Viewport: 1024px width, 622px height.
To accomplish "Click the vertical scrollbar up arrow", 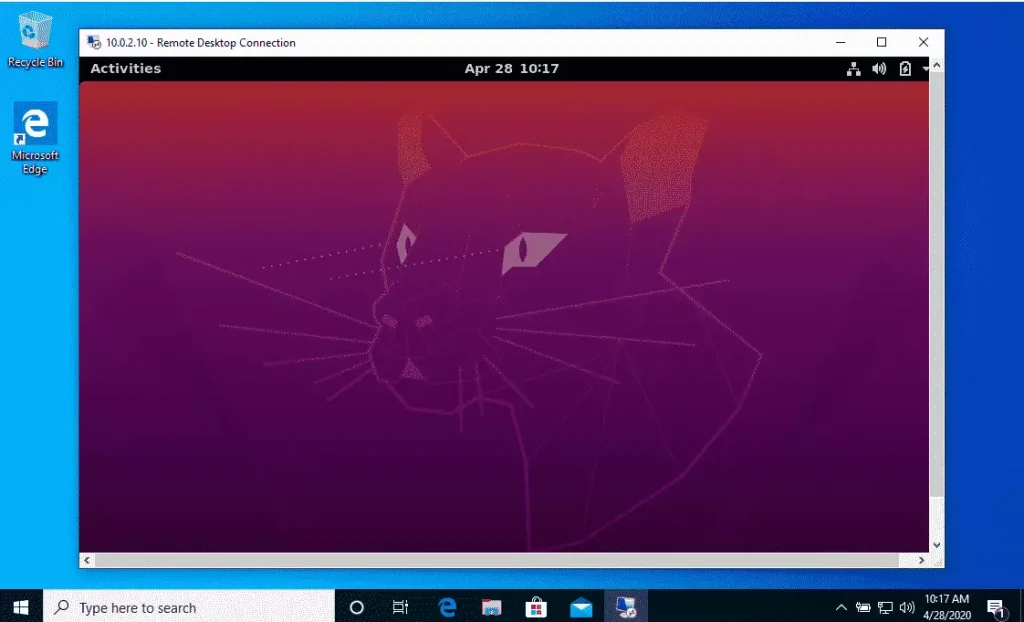I will click(936, 65).
